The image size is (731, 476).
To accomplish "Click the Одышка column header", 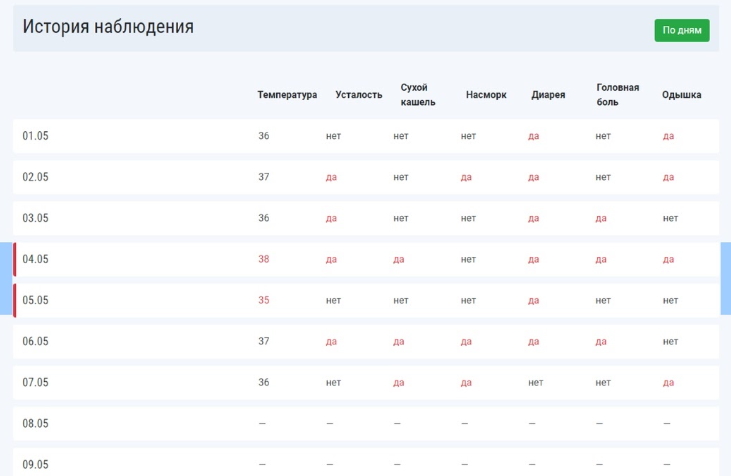I will point(681,95).
